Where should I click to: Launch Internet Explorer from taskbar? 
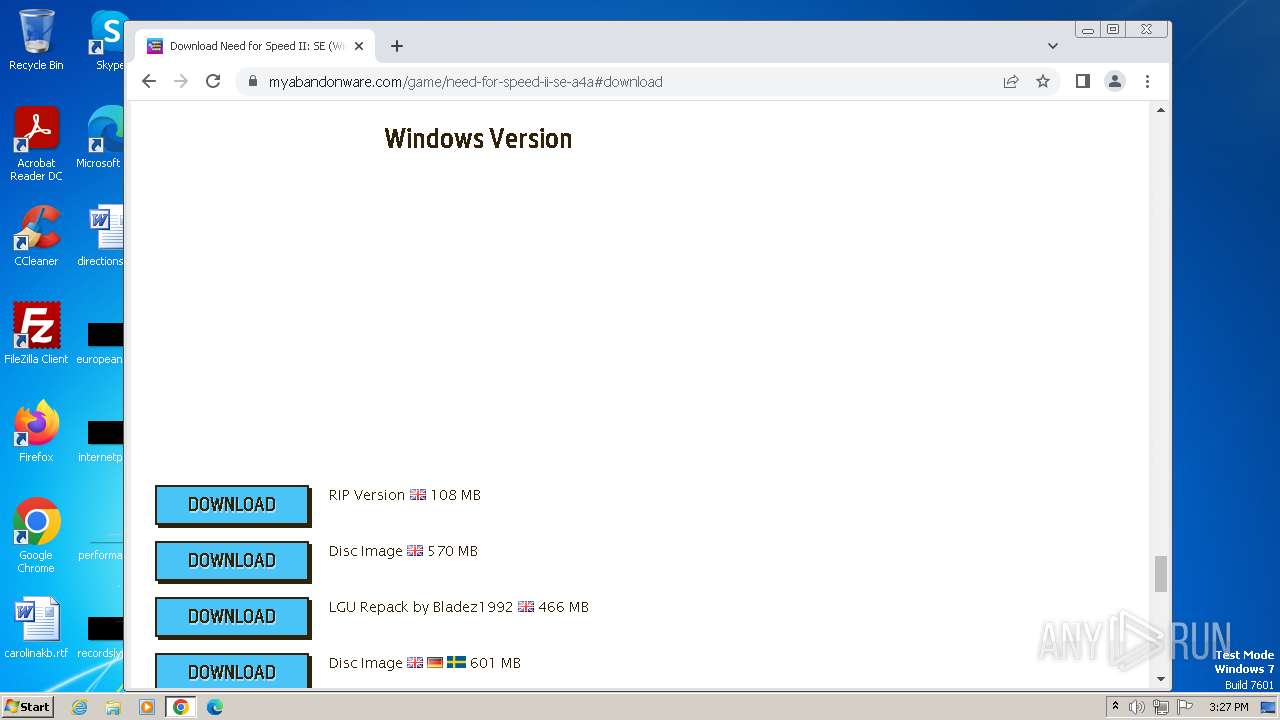click(80, 707)
